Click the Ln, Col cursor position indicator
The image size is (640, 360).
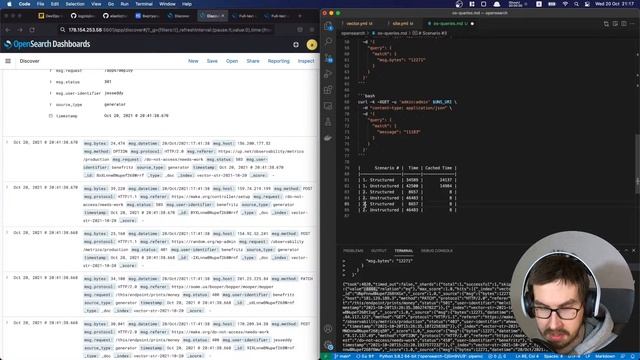[x=527, y=356]
